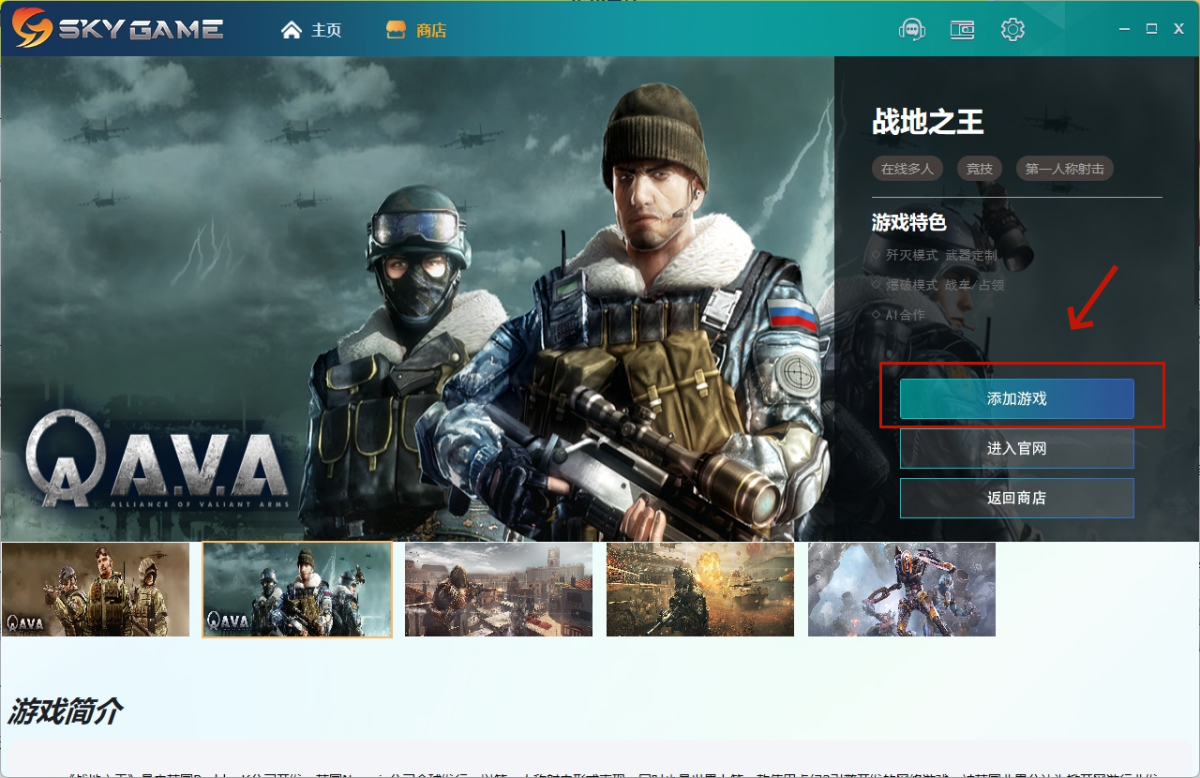The width and height of the screenshot is (1200, 778).
Task: Open settings via the gear icon
Action: click(1013, 30)
